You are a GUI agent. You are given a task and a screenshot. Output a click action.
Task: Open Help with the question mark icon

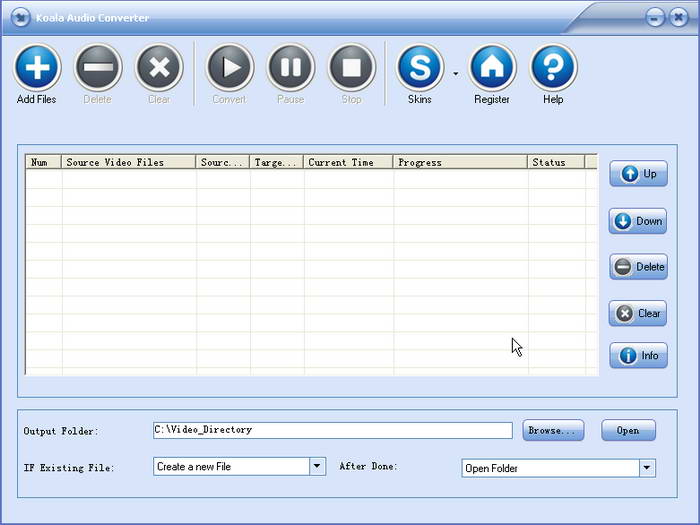tap(553, 68)
